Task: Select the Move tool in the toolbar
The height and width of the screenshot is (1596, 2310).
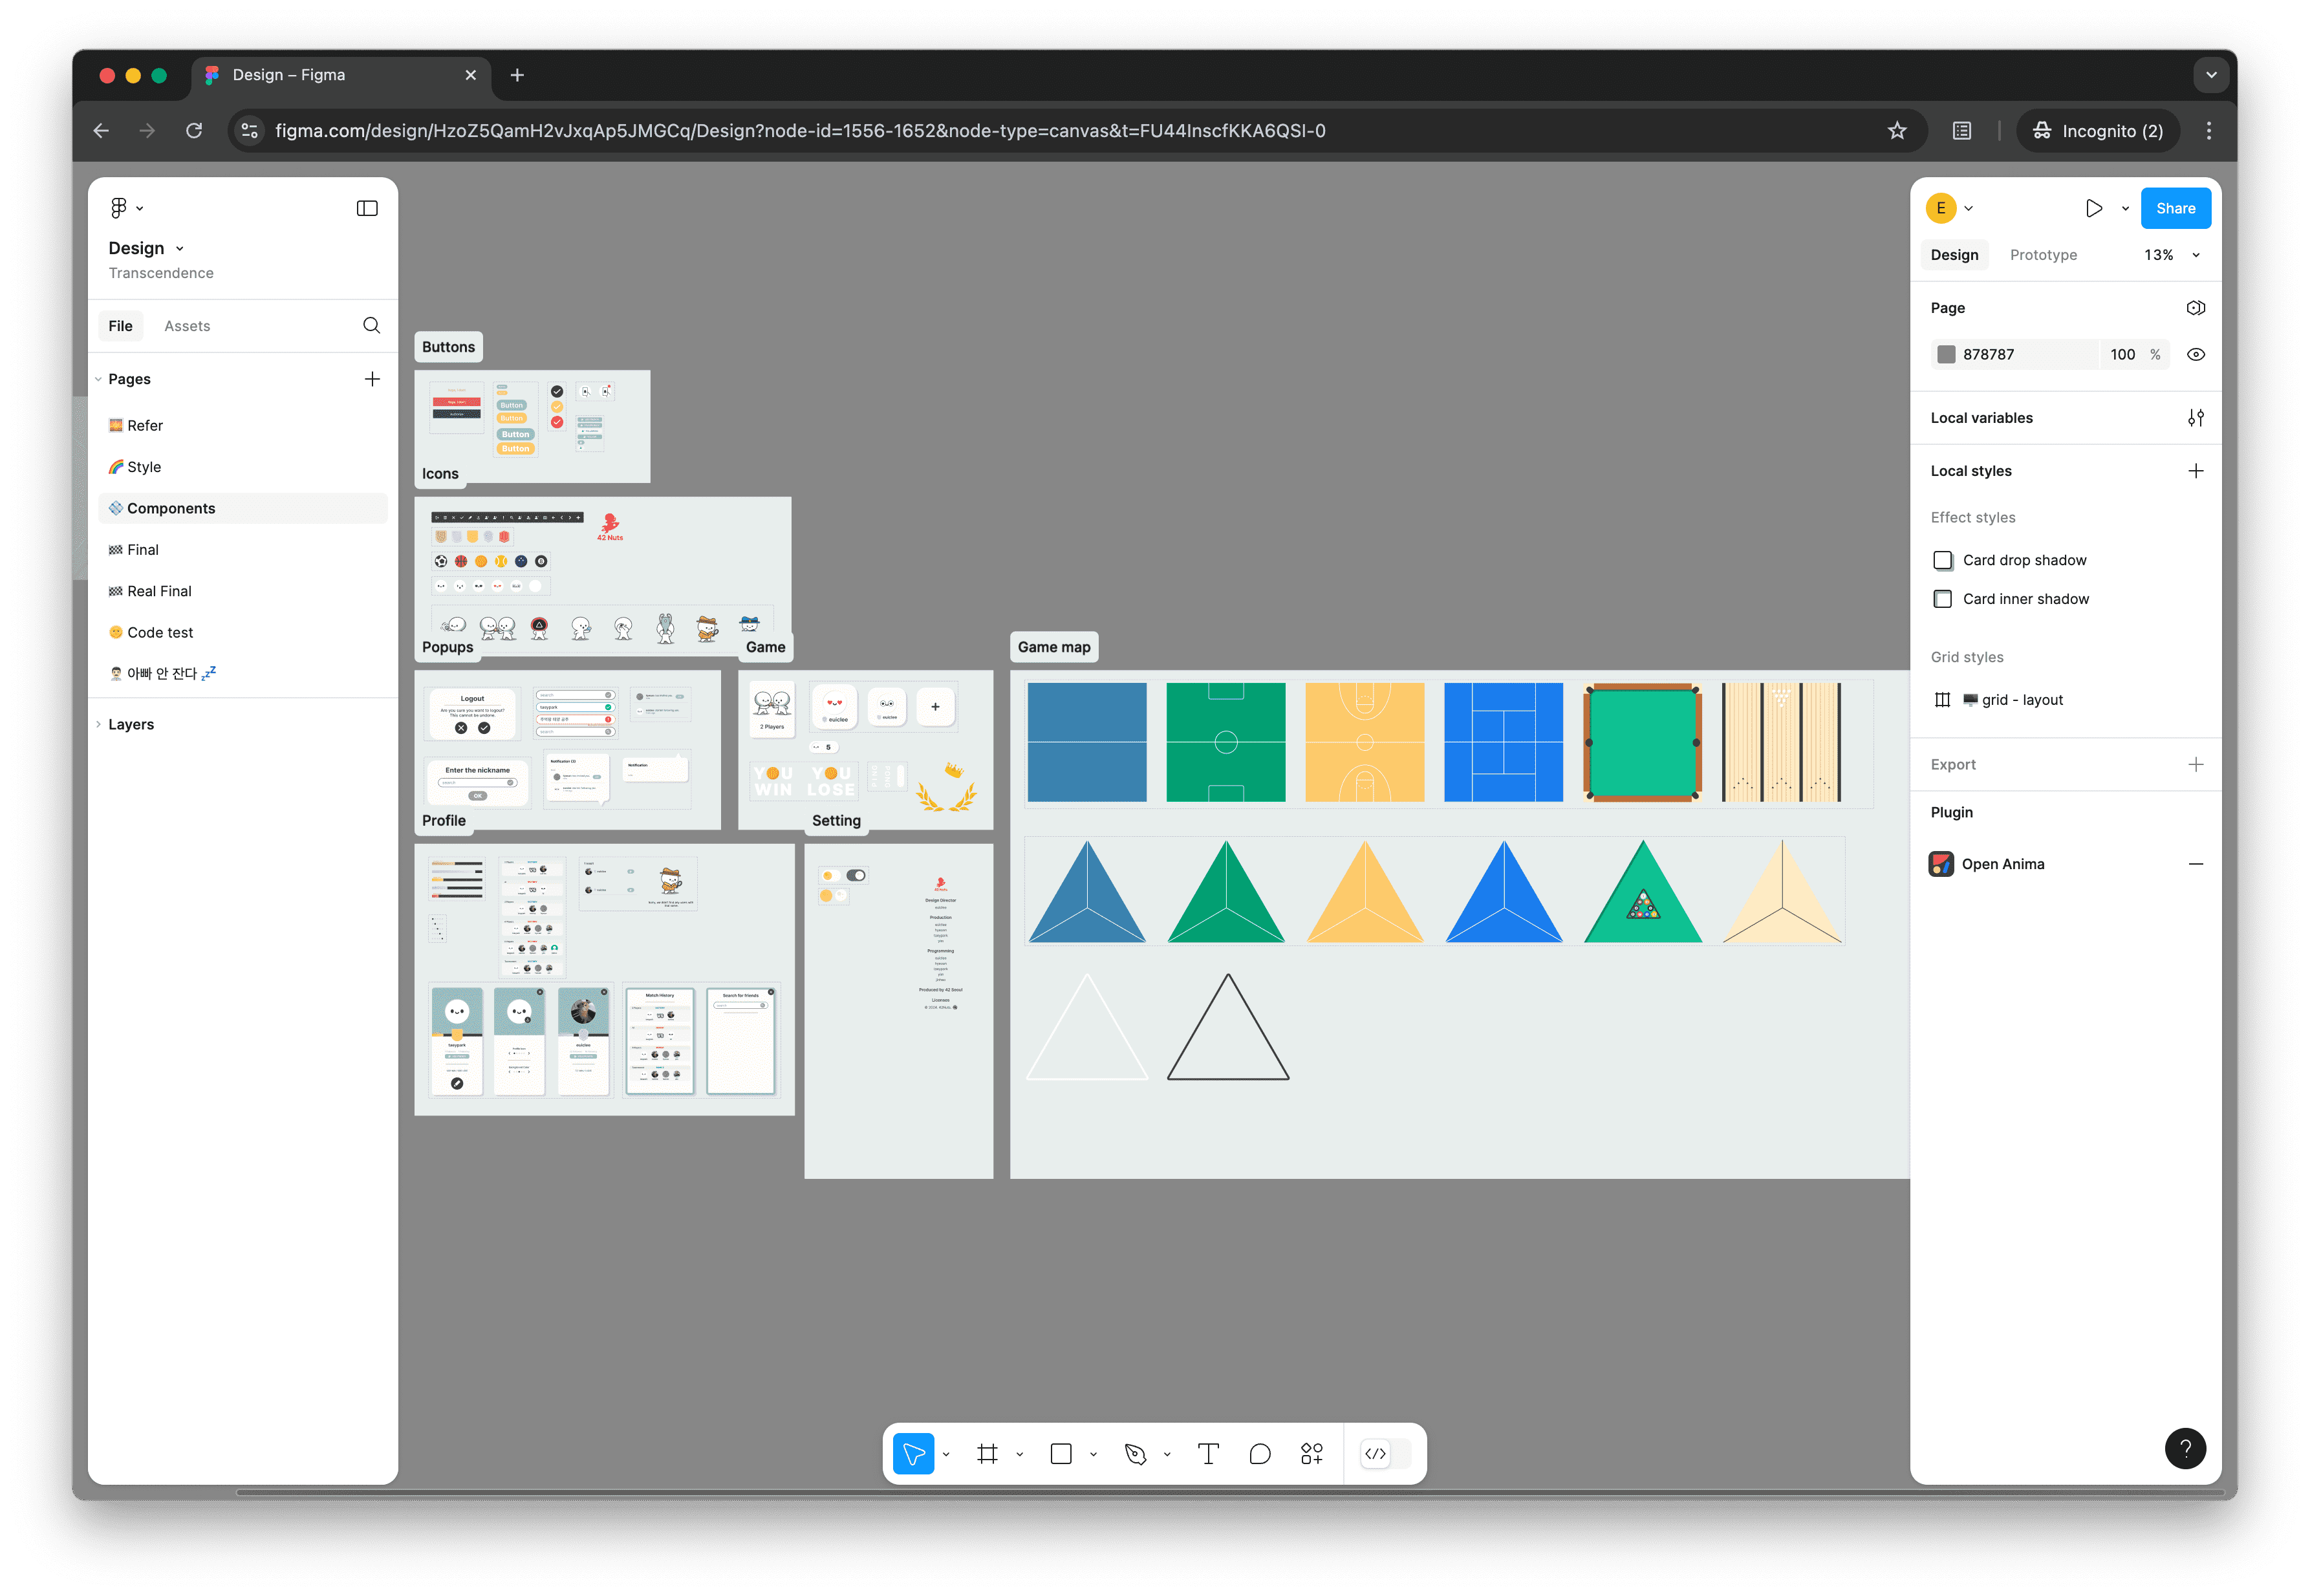Action: coord(914,1453)
